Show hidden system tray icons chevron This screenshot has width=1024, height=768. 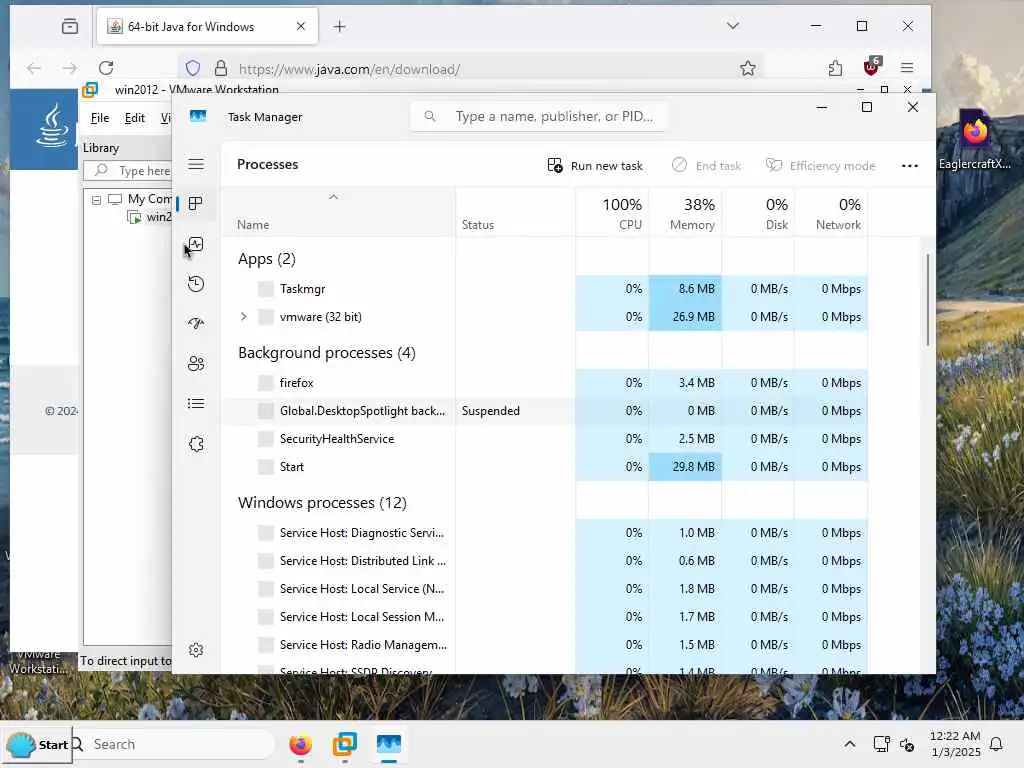point(850,744)
